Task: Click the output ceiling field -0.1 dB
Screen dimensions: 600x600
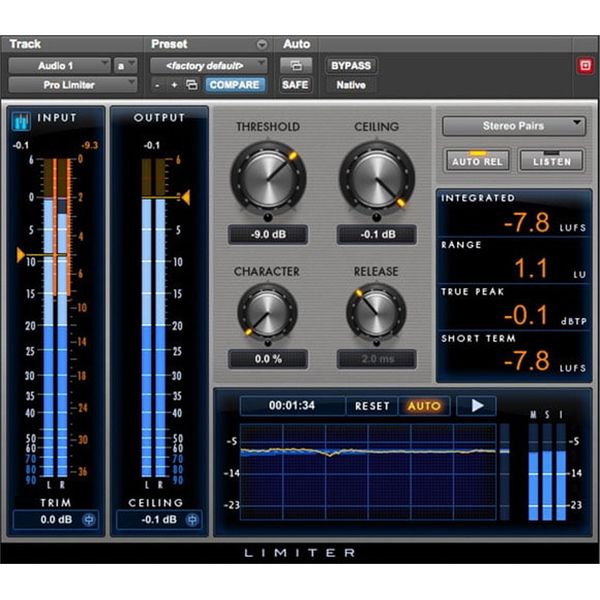Action: click(x=159, y=520)
